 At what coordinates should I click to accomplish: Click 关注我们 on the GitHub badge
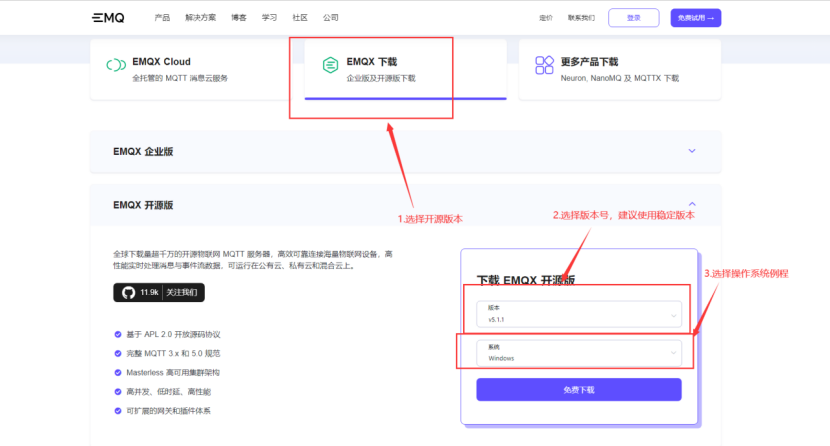pos(182,293)
